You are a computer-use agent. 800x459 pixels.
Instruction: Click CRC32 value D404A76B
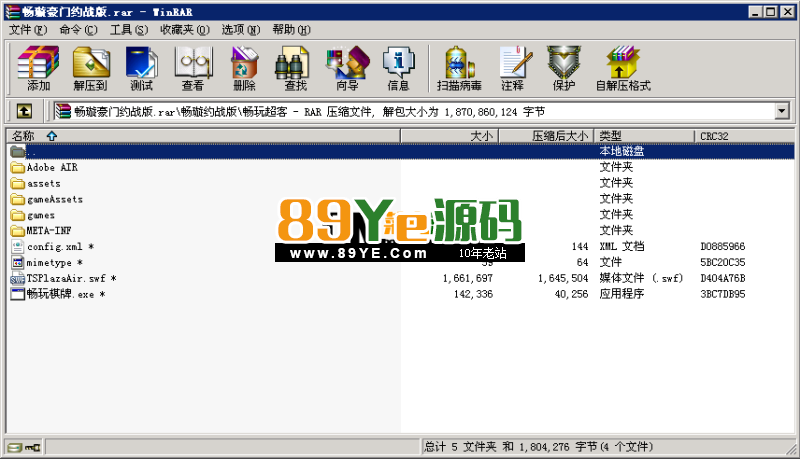point(722,278)
